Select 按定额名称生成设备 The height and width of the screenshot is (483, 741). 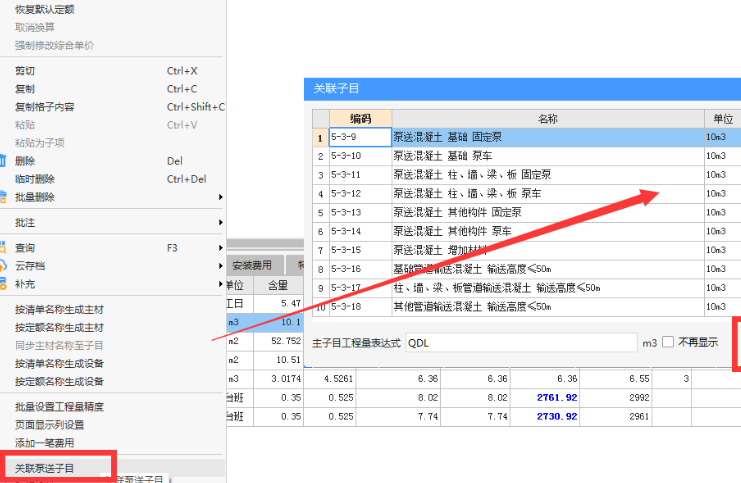[59, 381]
